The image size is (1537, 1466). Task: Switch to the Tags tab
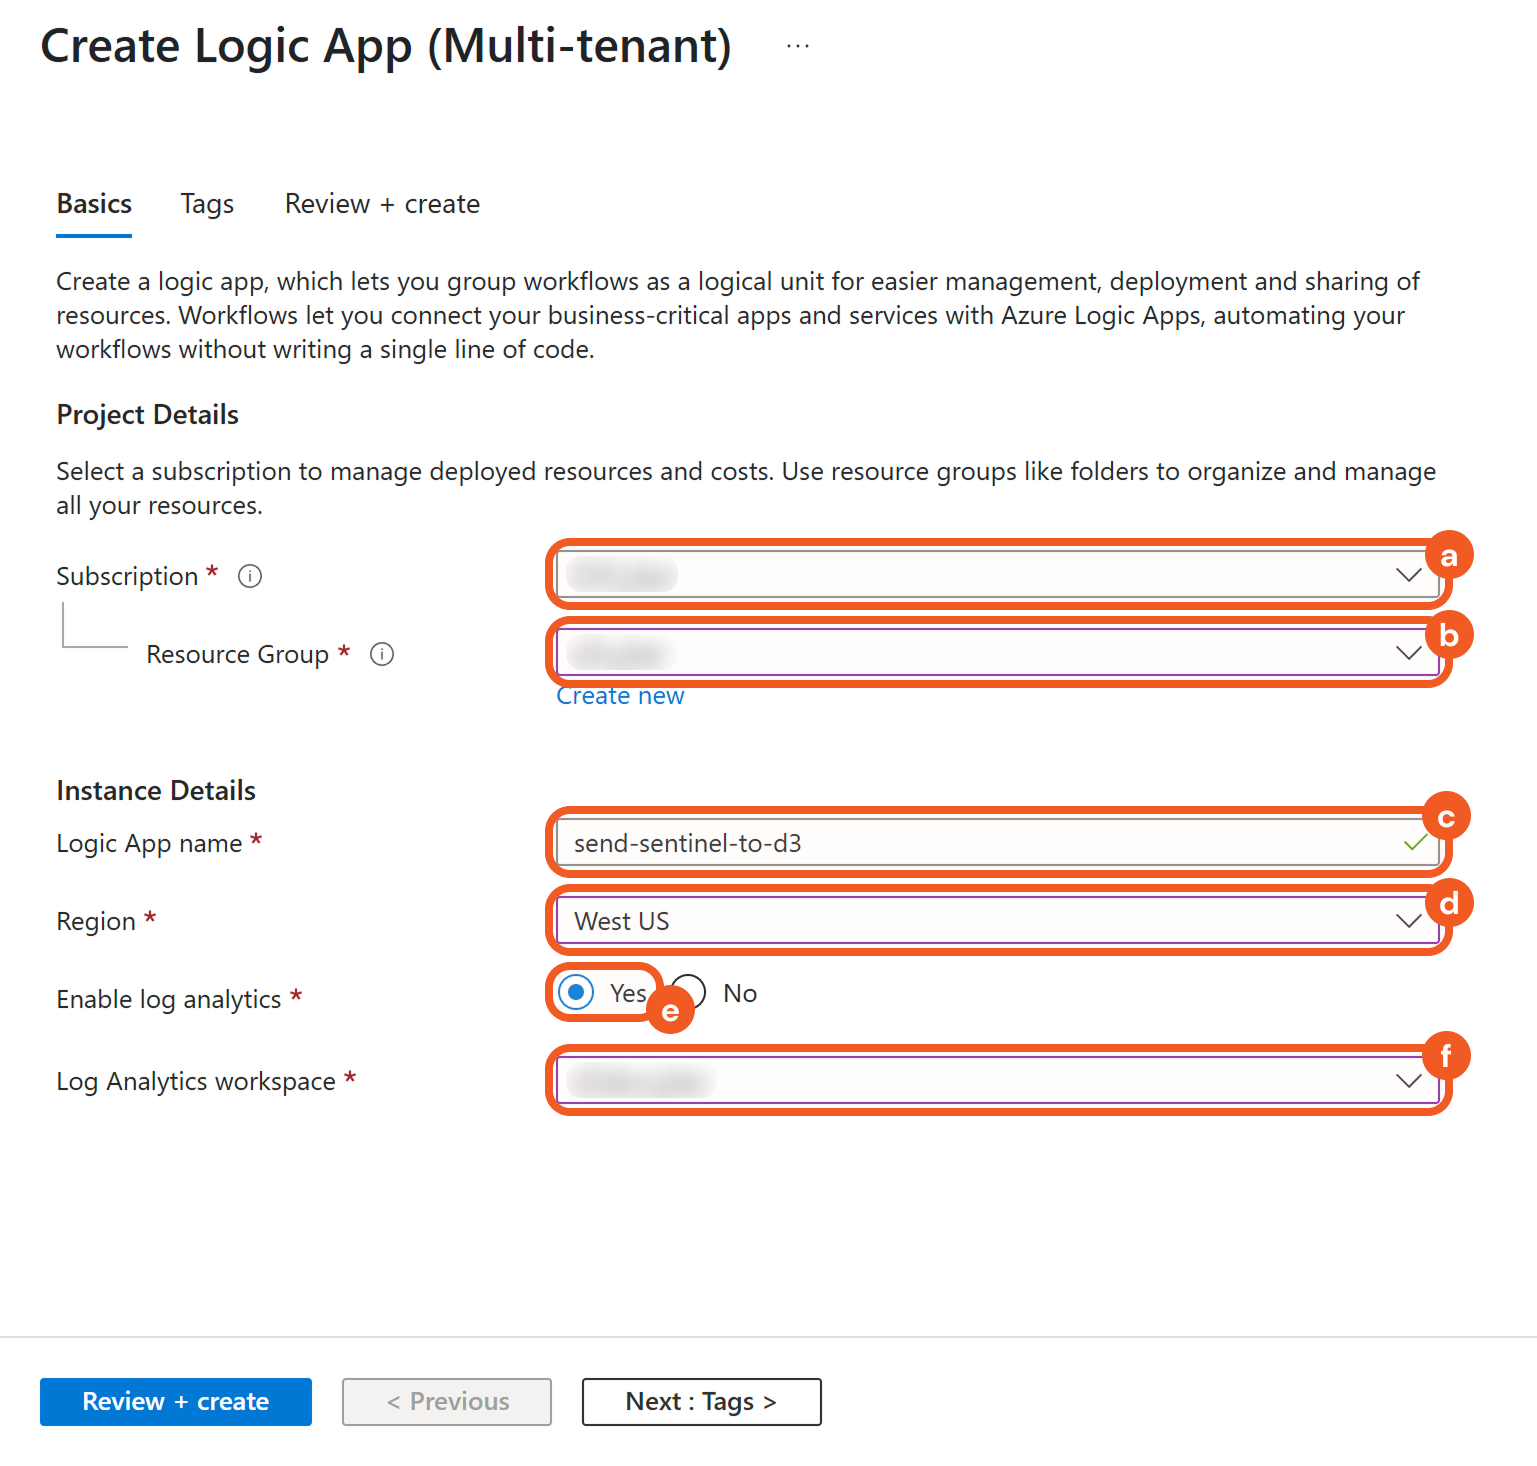(207, 204)
